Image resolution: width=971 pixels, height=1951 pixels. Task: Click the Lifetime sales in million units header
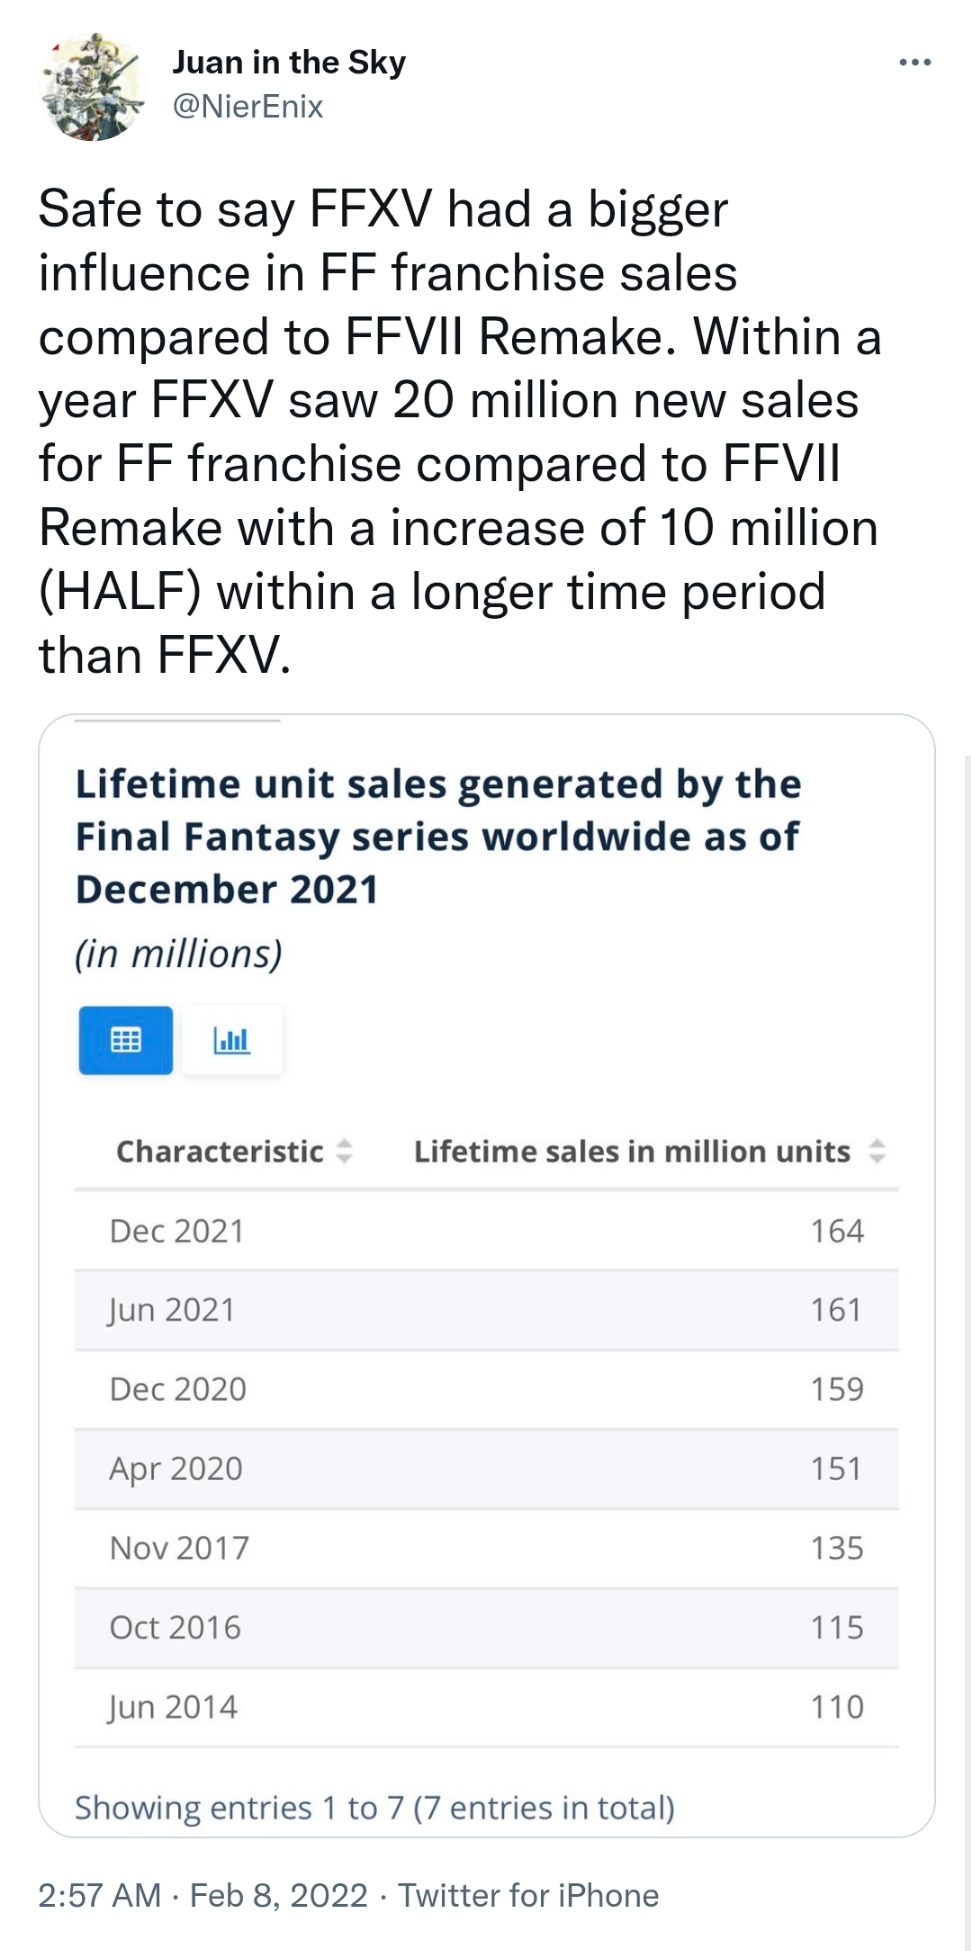(632, 1151)
